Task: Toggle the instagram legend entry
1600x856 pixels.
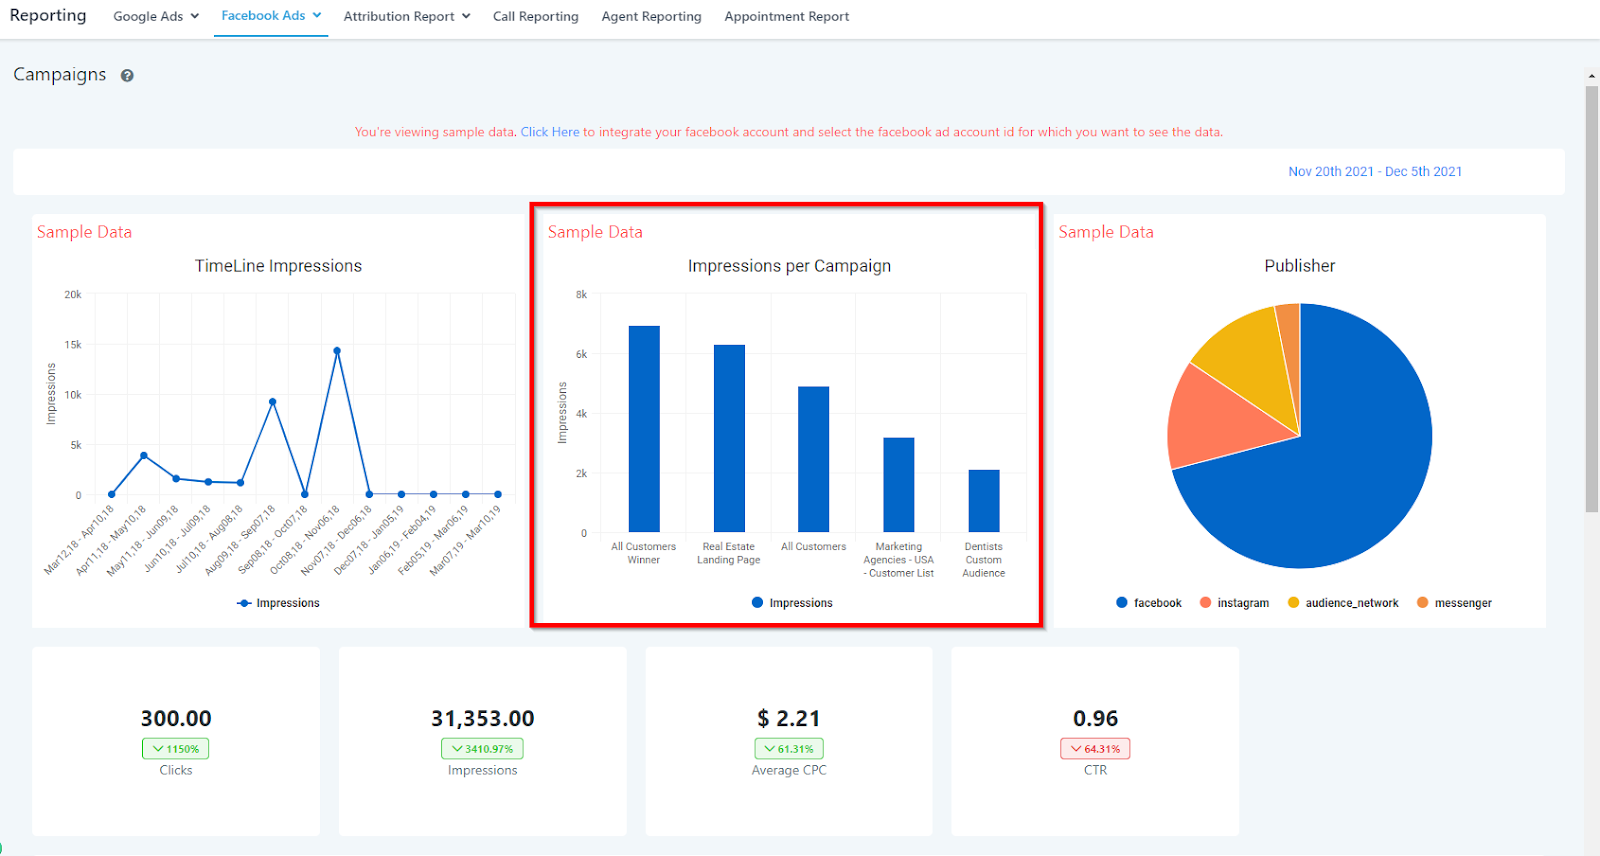Action: tap(1234, 603)
